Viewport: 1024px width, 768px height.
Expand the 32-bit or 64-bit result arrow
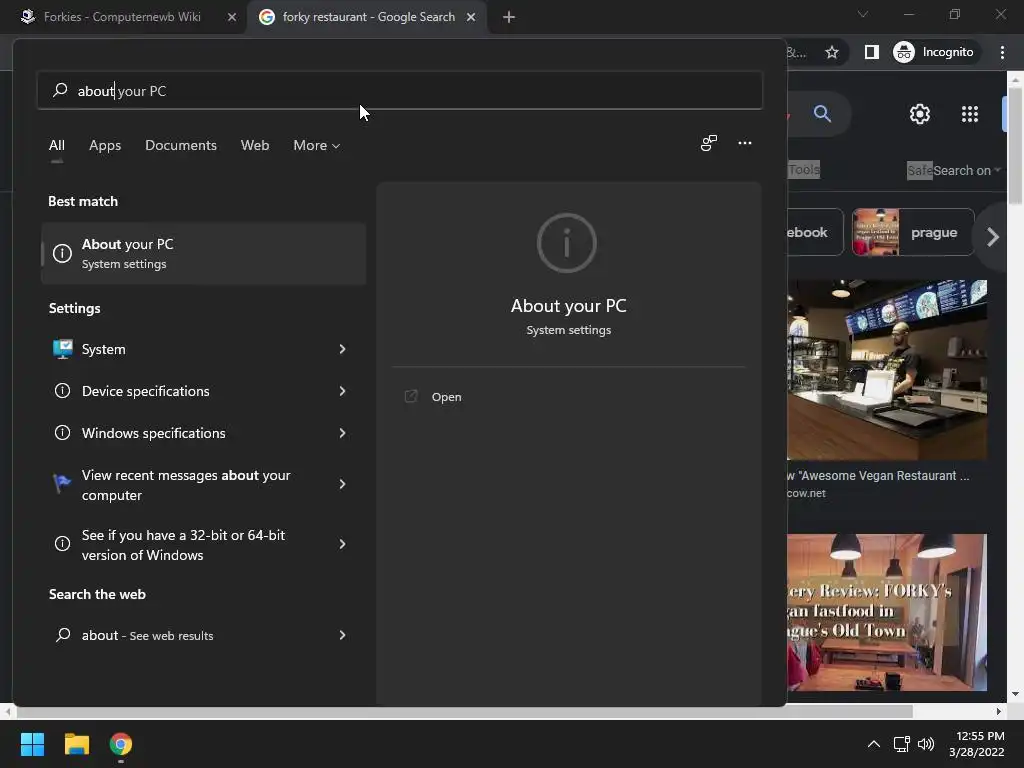(342, 544)
